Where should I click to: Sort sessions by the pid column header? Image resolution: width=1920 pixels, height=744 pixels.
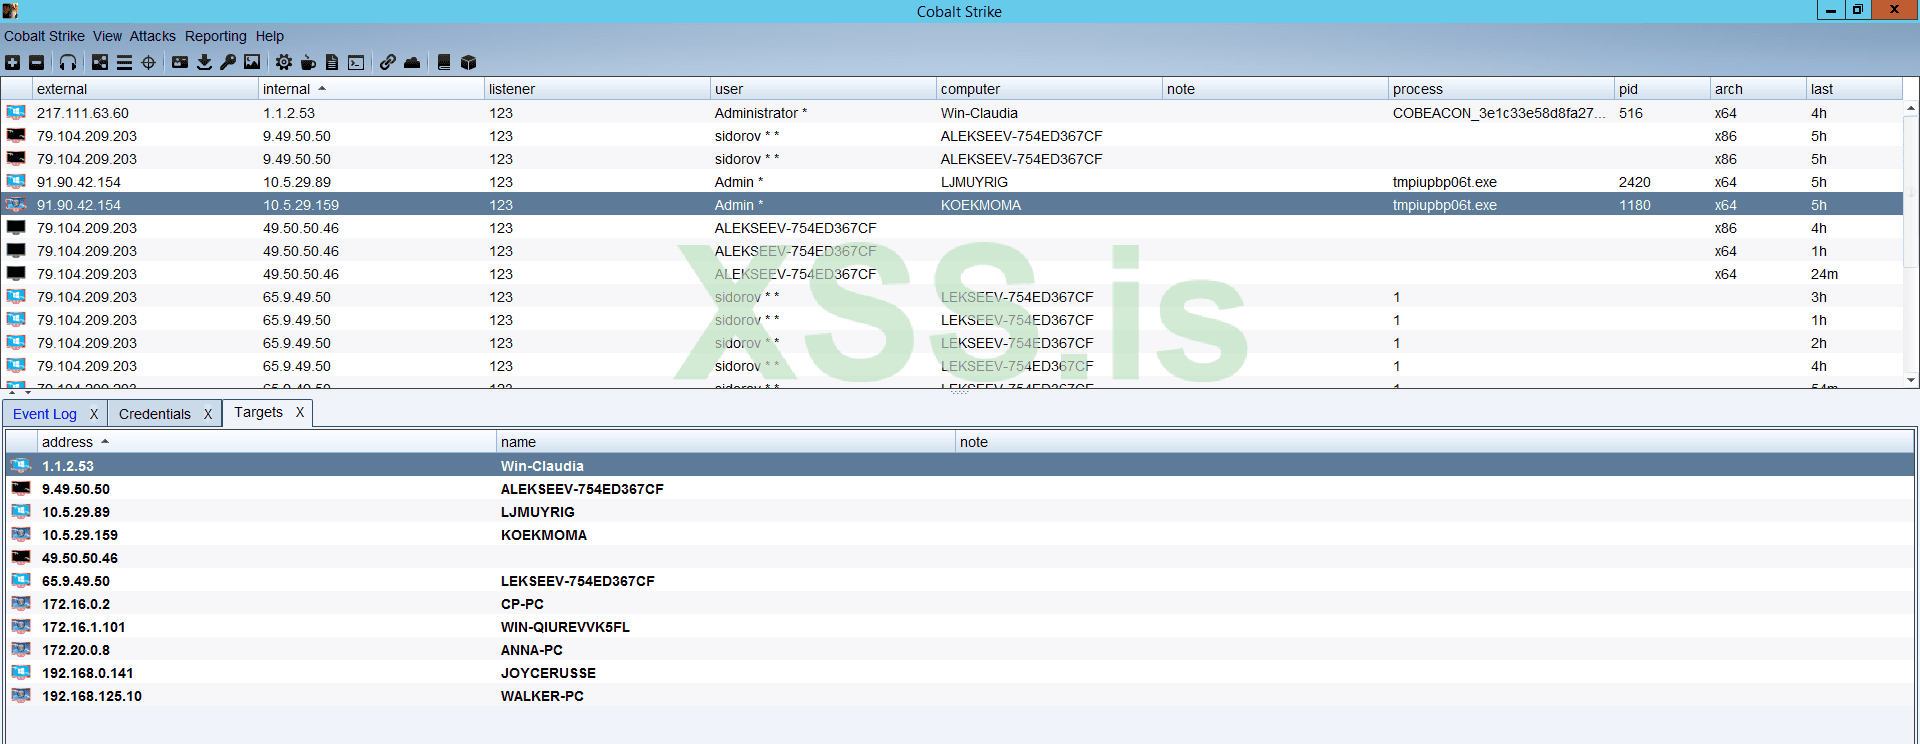1662,89
